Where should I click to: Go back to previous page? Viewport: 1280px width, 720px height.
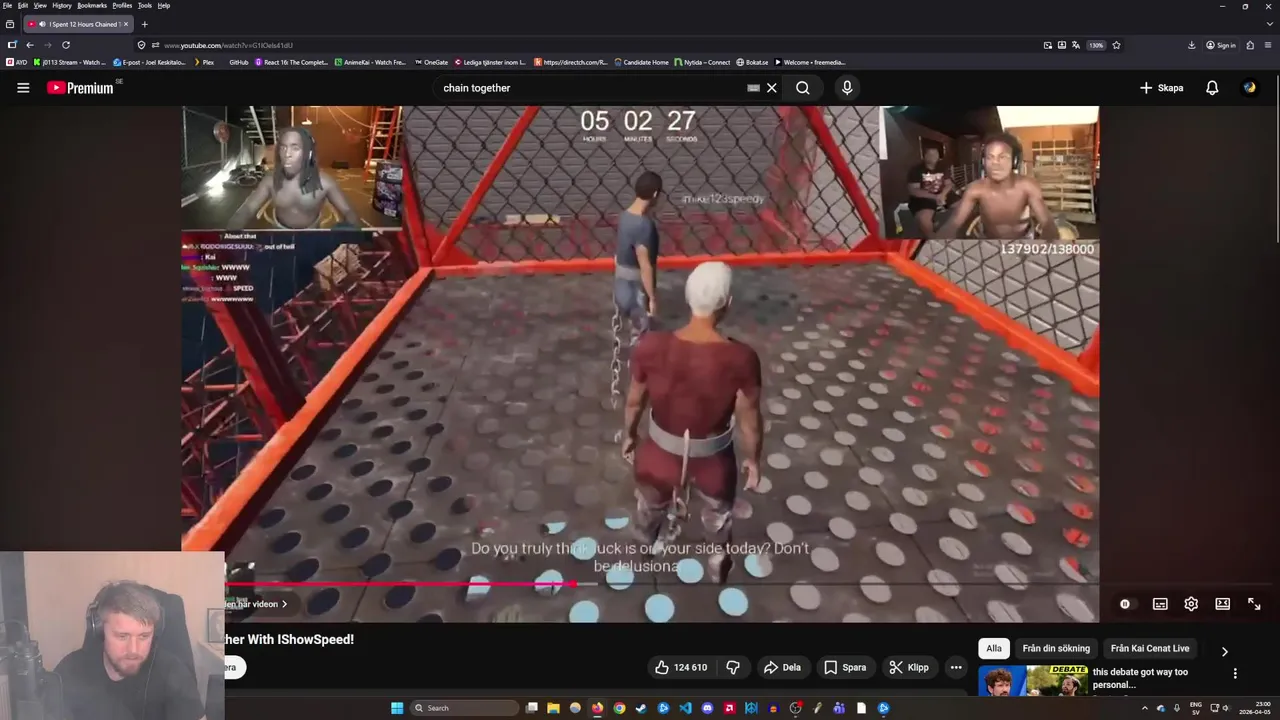coord(30,45)
